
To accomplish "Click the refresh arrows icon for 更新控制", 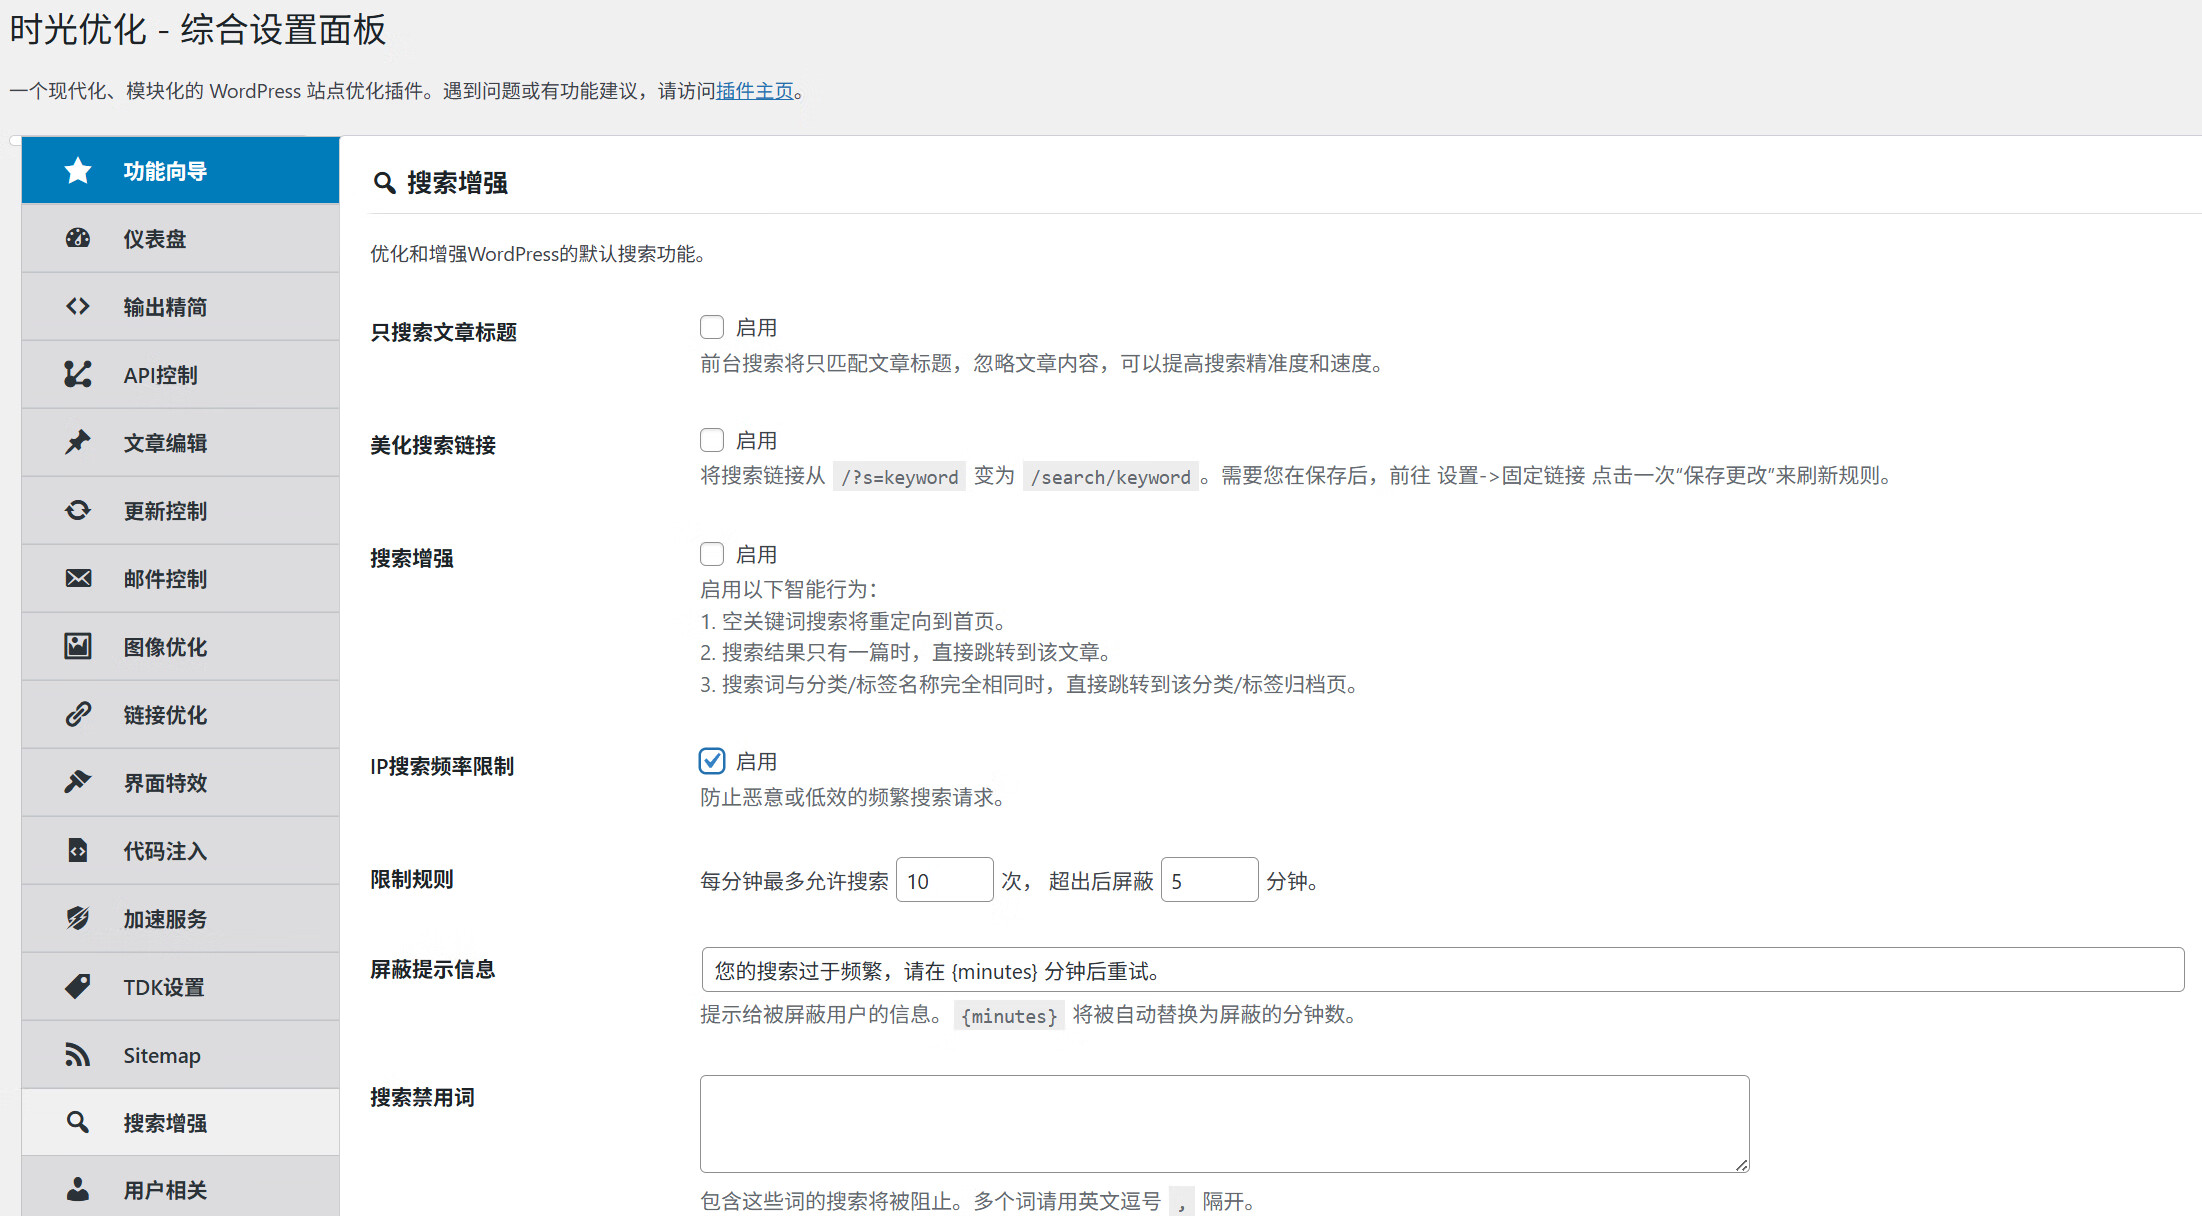I will tap(78, 510).
